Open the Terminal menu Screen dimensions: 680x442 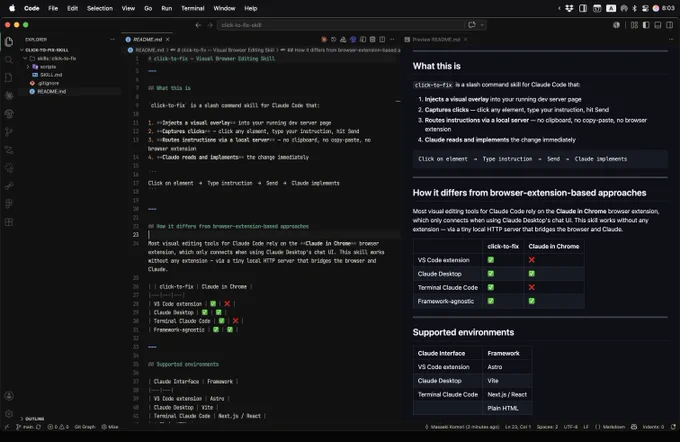193,8
